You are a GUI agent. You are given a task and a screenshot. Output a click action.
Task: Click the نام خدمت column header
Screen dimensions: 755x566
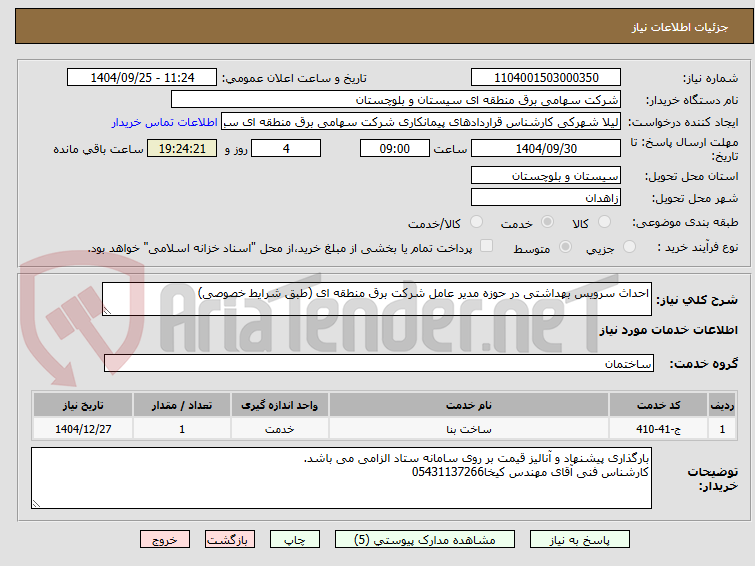coord(469,405)
